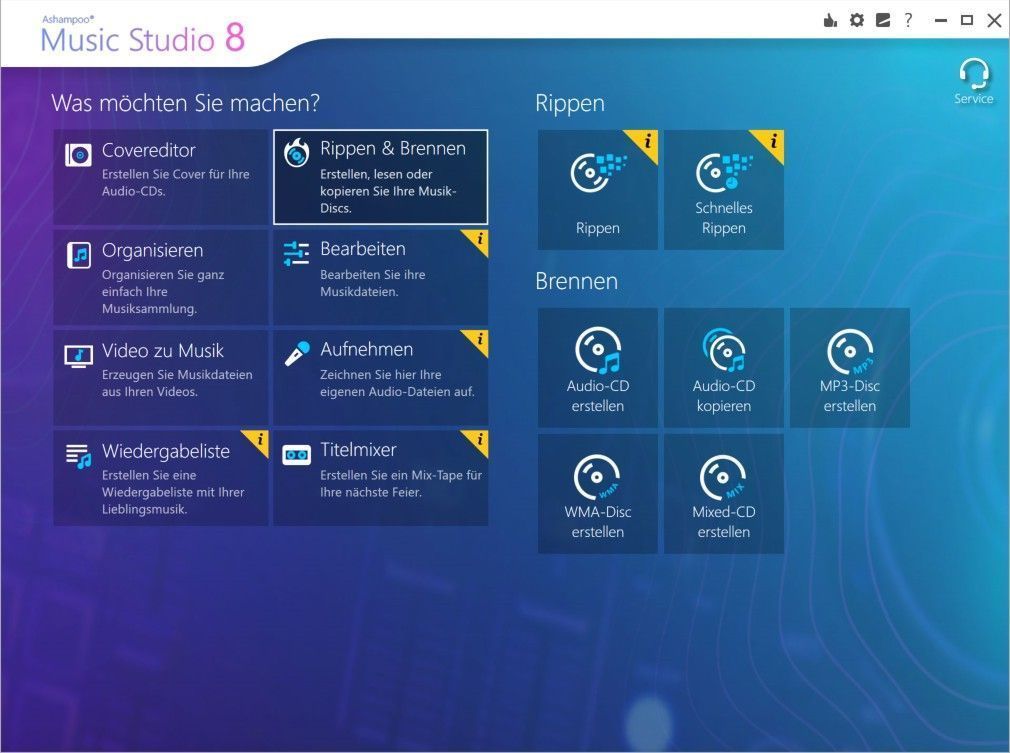Pick Mixed-CD erstellen
Image resolution: width=1010 pixels, height=753 pixels.
click(x=724, y=494)
